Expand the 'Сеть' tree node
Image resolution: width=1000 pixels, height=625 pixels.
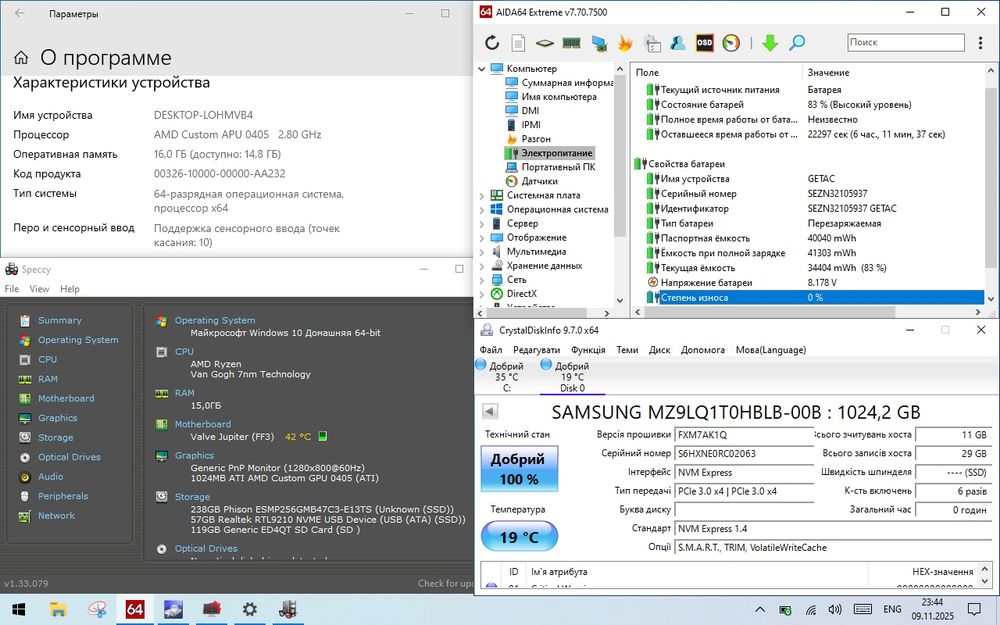[x=482, y=280]
